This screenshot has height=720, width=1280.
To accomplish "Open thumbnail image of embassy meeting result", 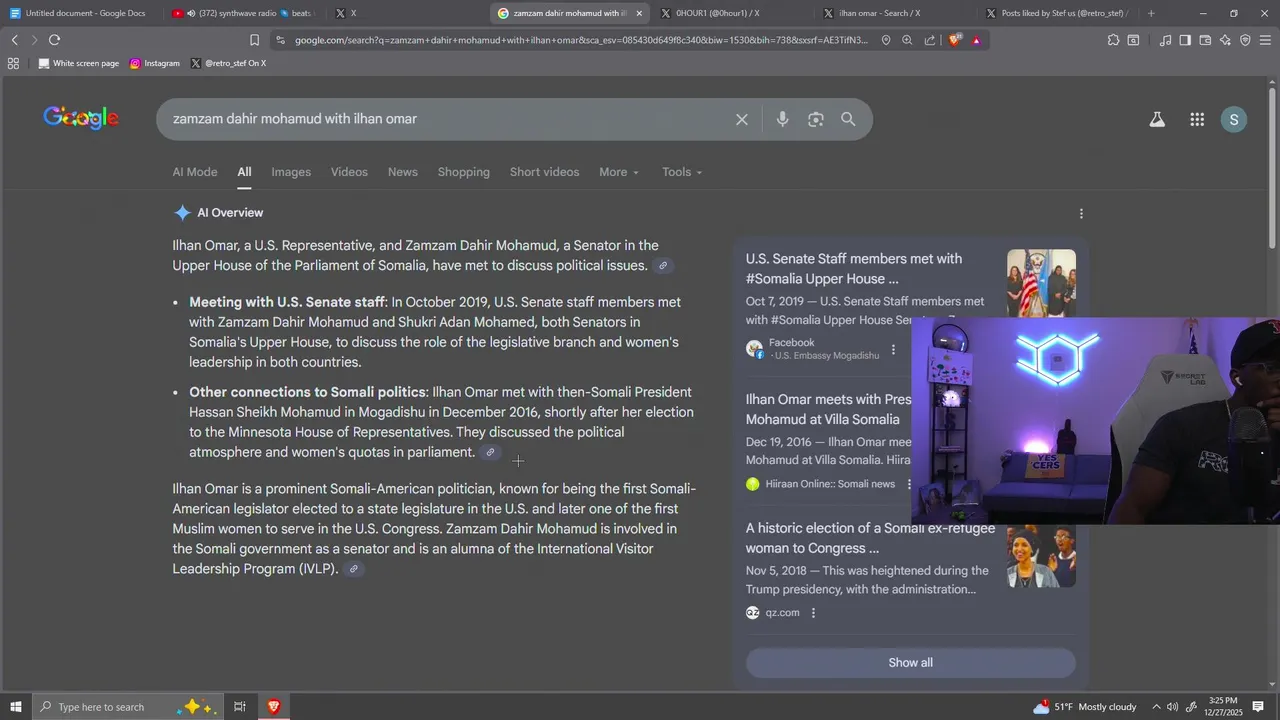I will click(1041, 284).
